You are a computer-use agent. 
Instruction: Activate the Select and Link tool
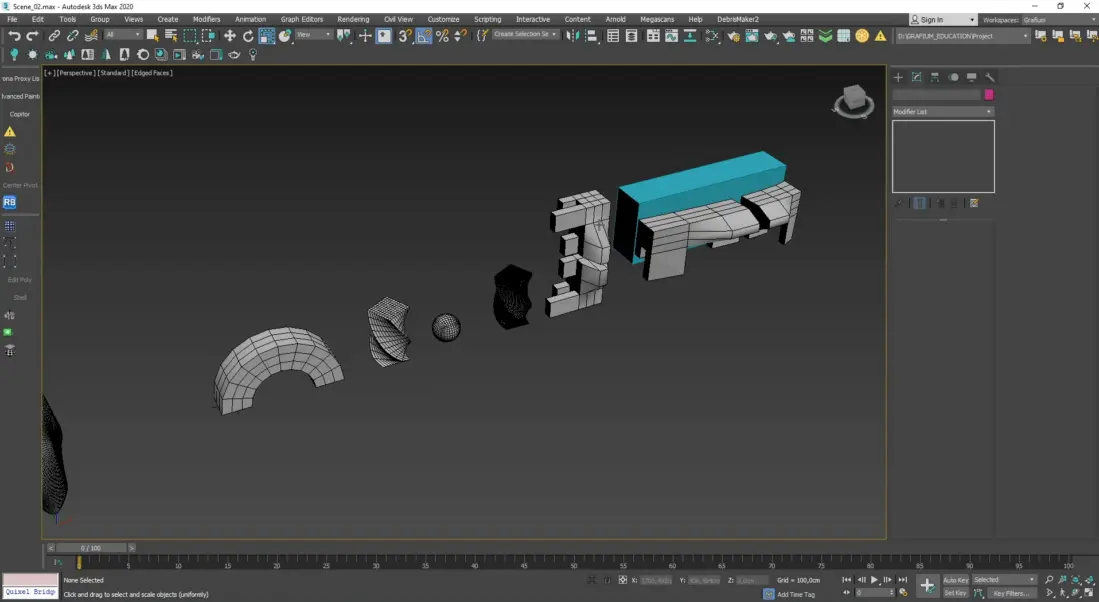[54, 36]
